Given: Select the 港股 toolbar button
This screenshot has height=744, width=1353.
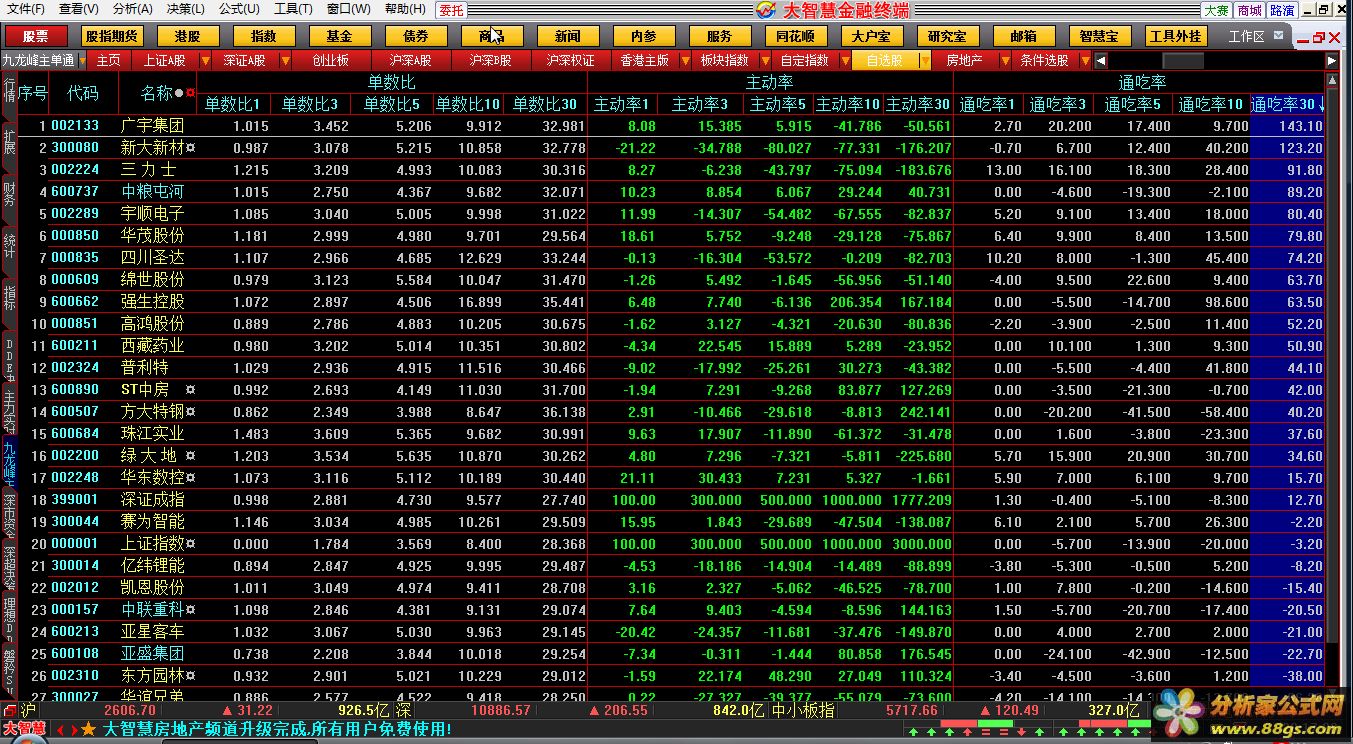Looking at the screenshot, I should click(x=188, y=36).
